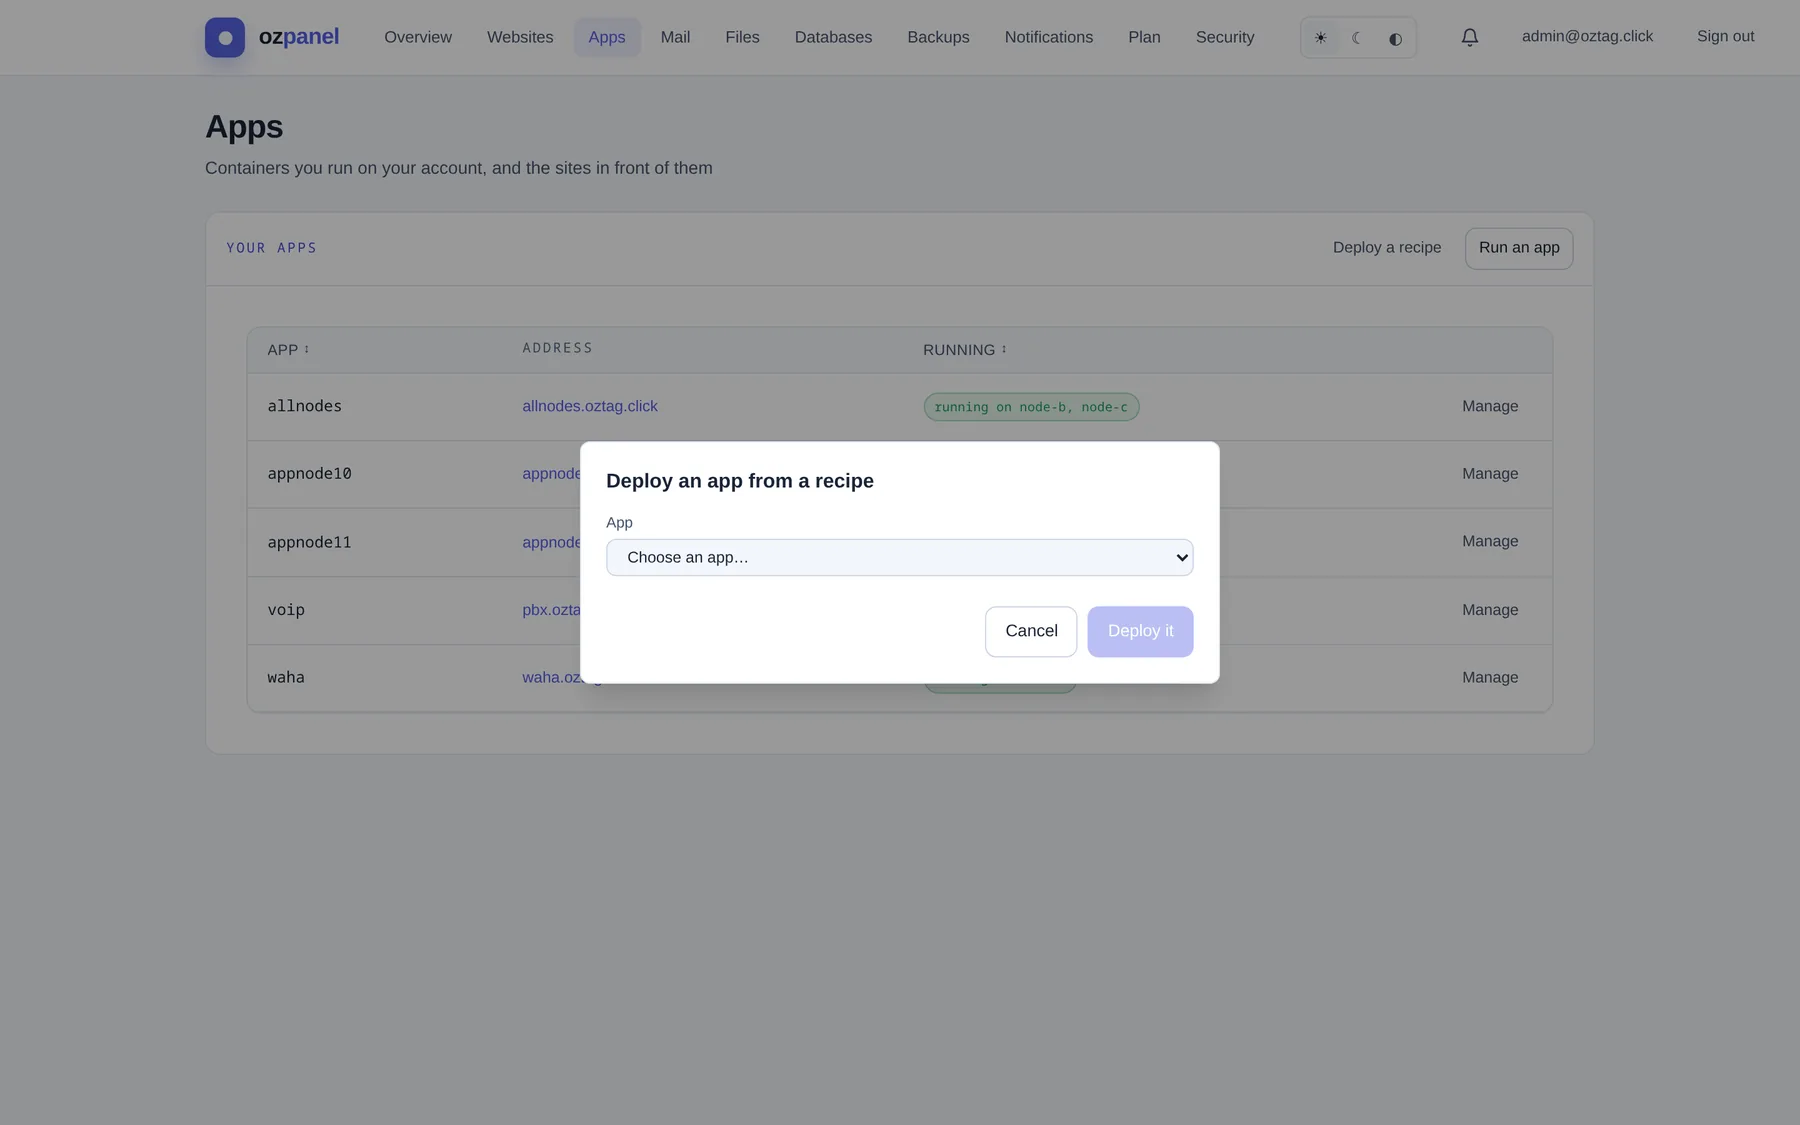Manage the appnode10 app
Image resolution: width=1800 pixels, height=1125 pixels.
(x=1490, y=474)
